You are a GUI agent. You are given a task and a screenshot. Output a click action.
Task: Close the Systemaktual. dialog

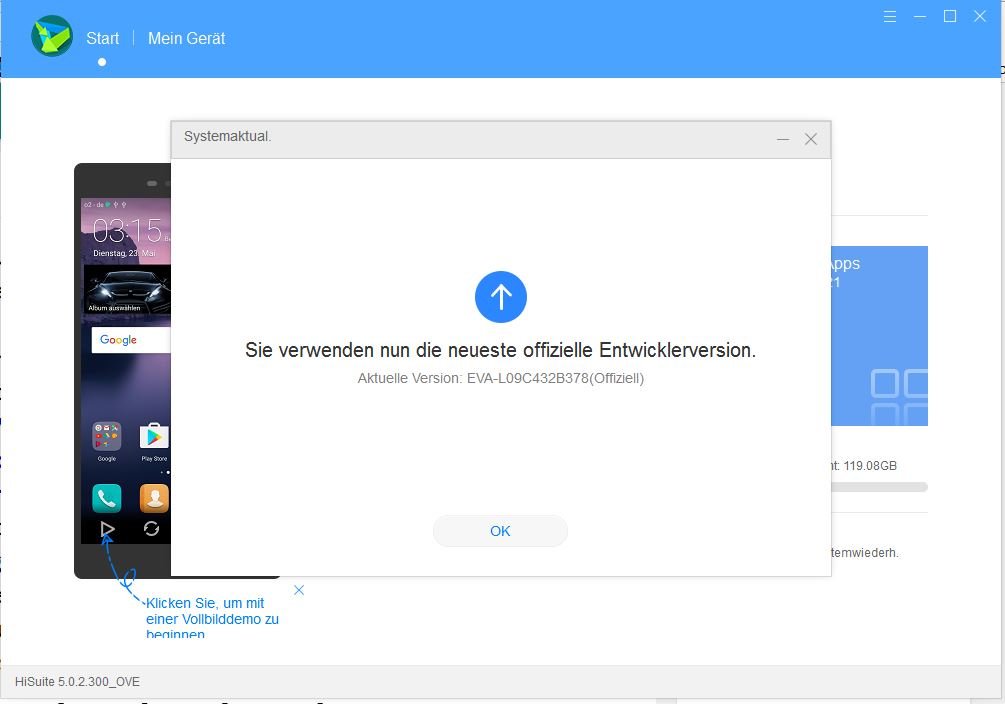tap(811, 139)
